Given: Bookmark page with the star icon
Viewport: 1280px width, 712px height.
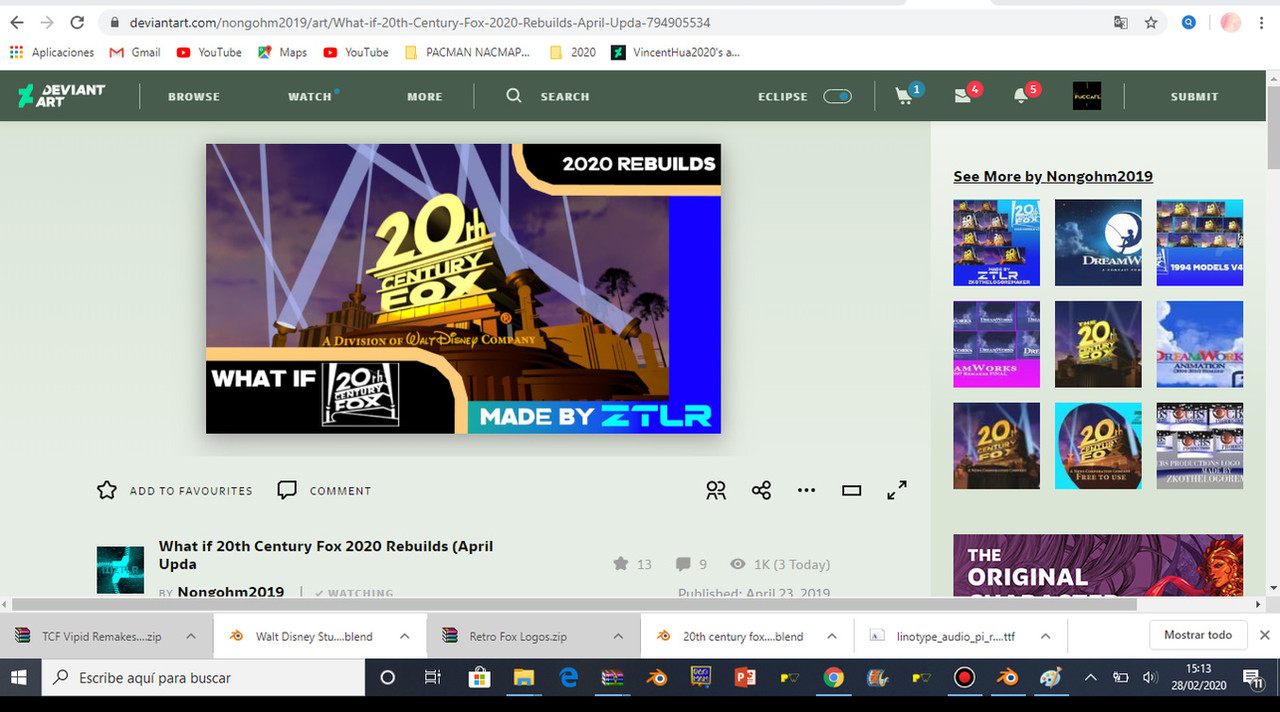Looking at the screenshot, I should pyautogui.click(x=1151, y=22).
